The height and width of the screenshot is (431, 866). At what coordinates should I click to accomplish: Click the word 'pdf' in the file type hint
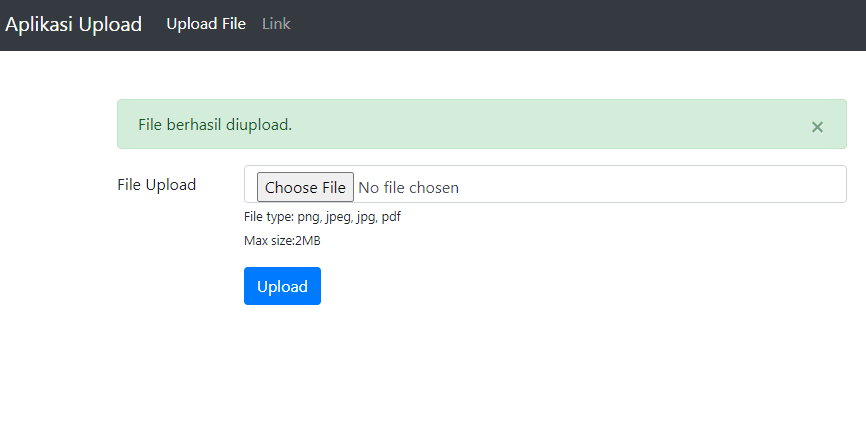(391, 217)
